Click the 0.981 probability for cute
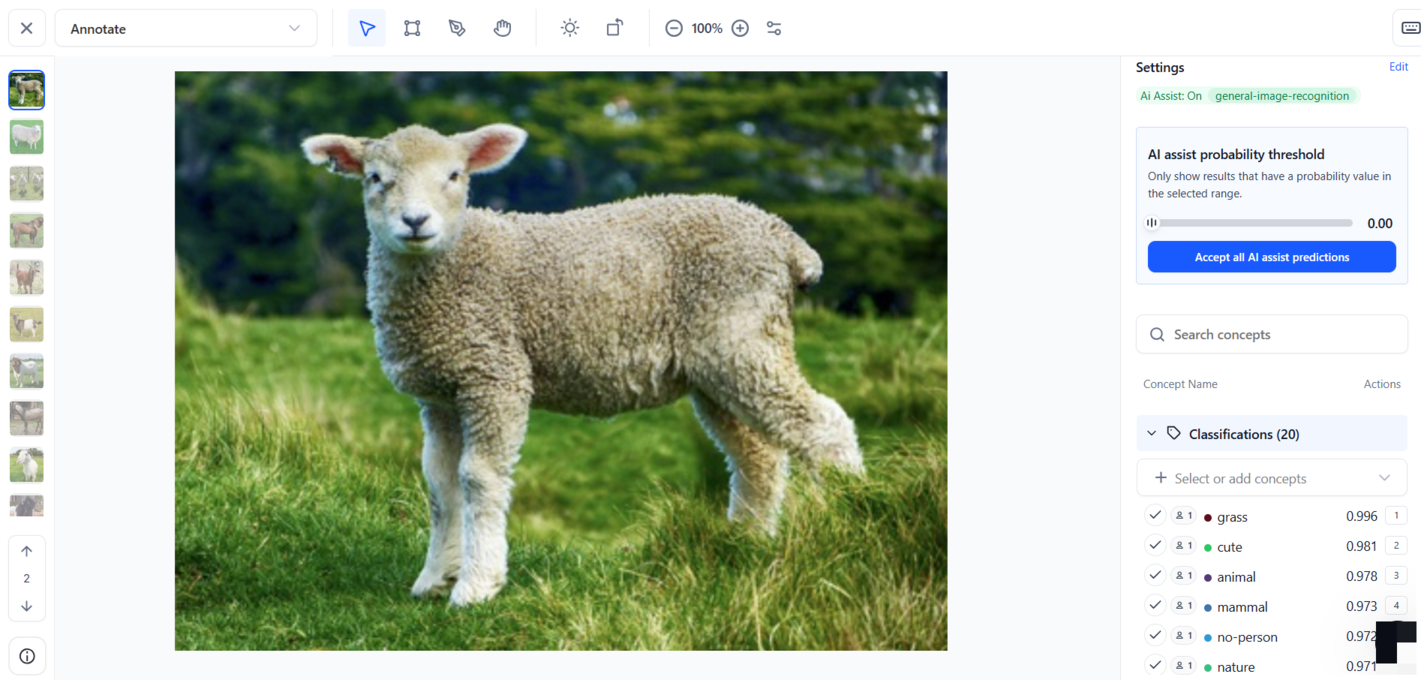 tap(1361, 547)
